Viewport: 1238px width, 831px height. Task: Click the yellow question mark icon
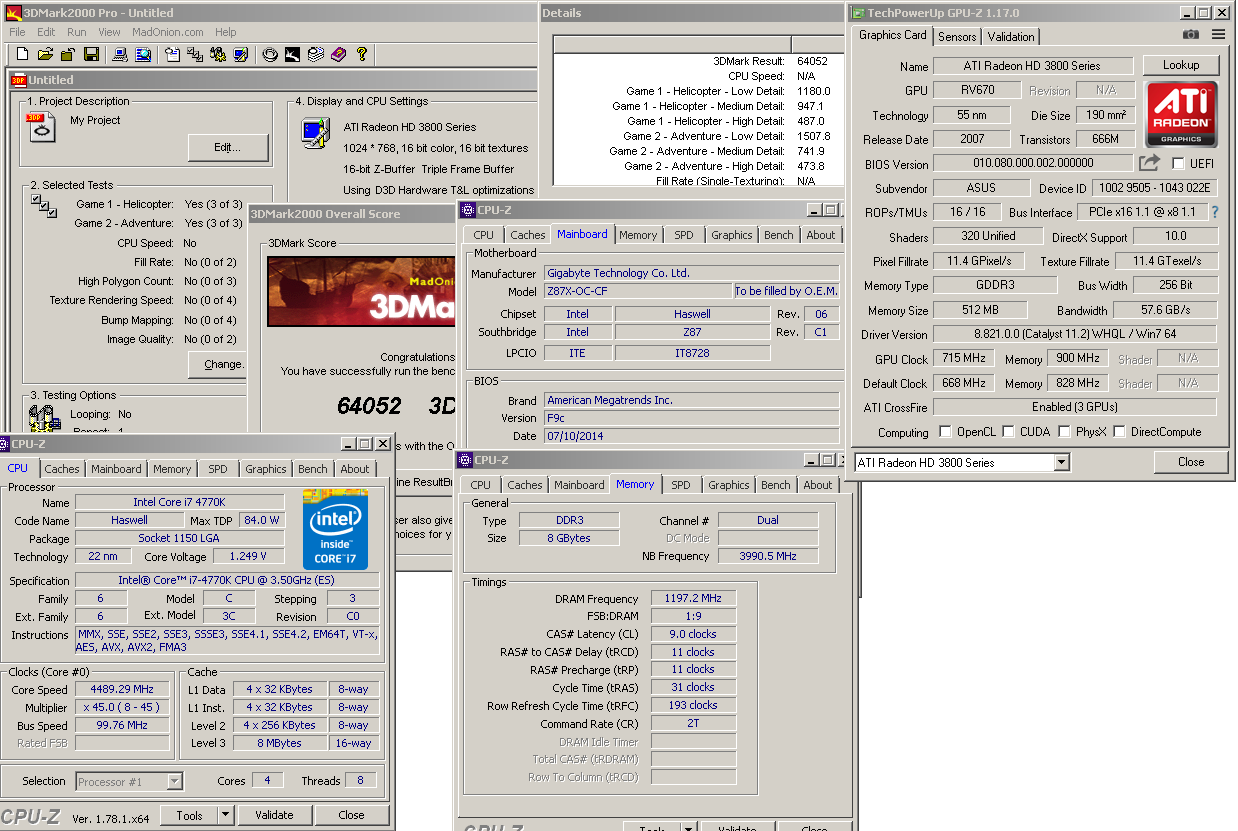[362, 54]
